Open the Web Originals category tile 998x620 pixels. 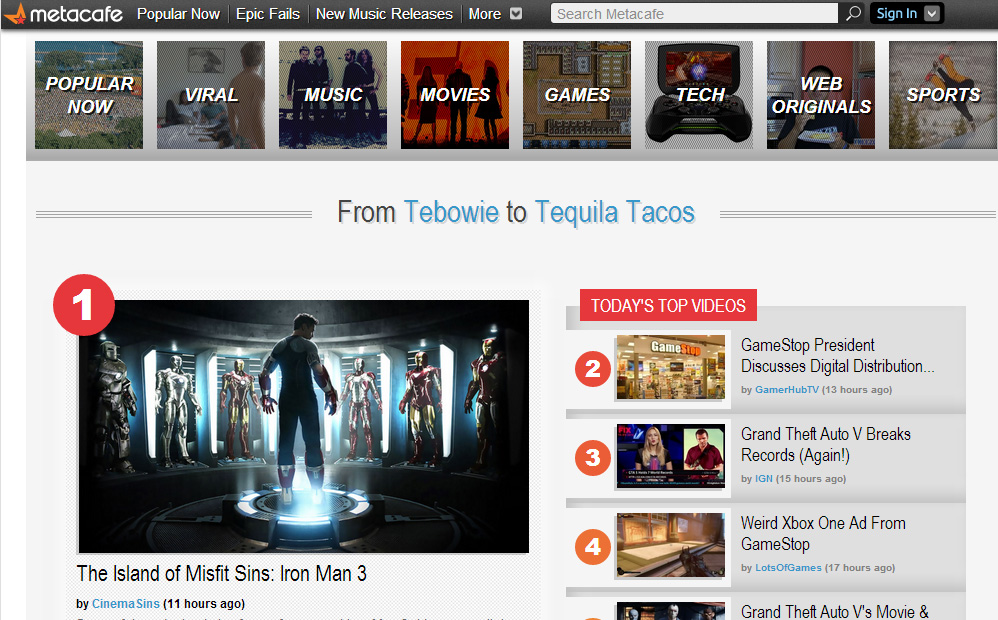coord(821,95)
